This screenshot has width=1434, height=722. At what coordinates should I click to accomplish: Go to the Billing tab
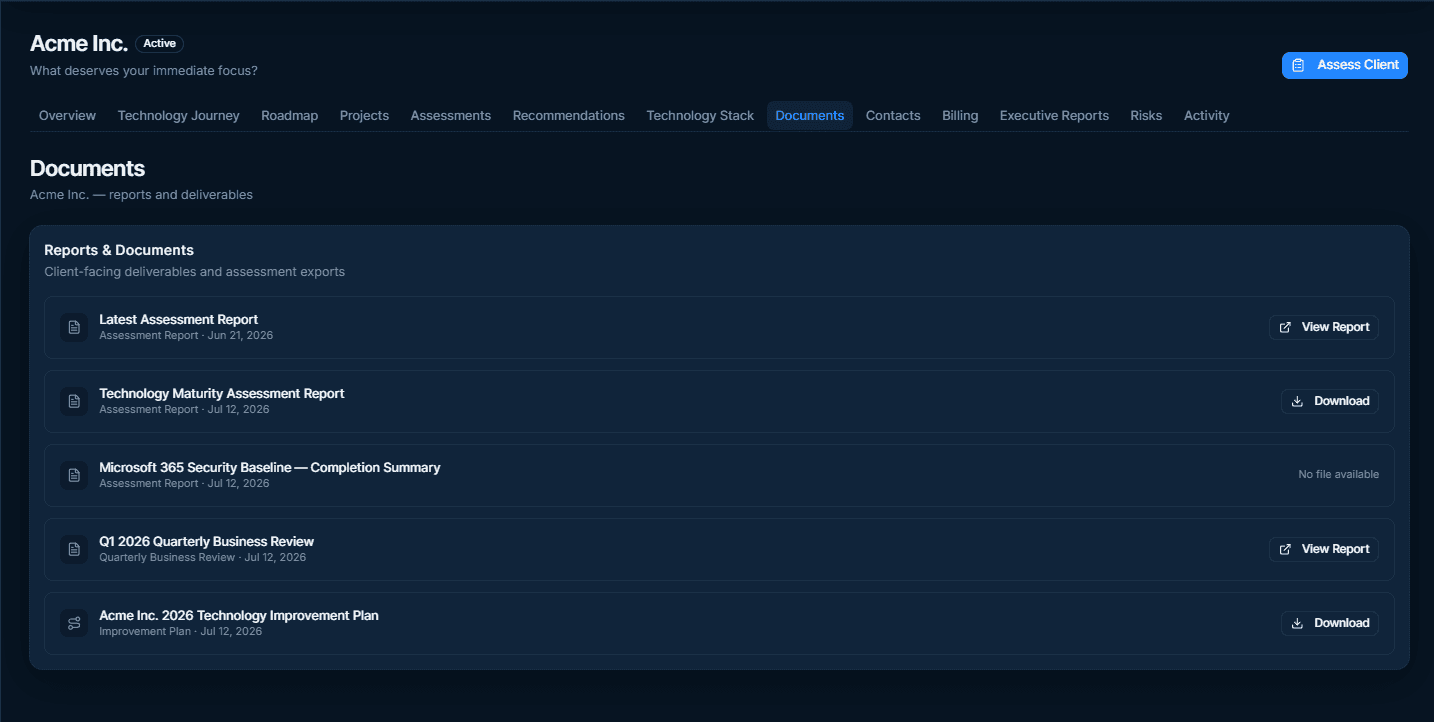[960, 115]
